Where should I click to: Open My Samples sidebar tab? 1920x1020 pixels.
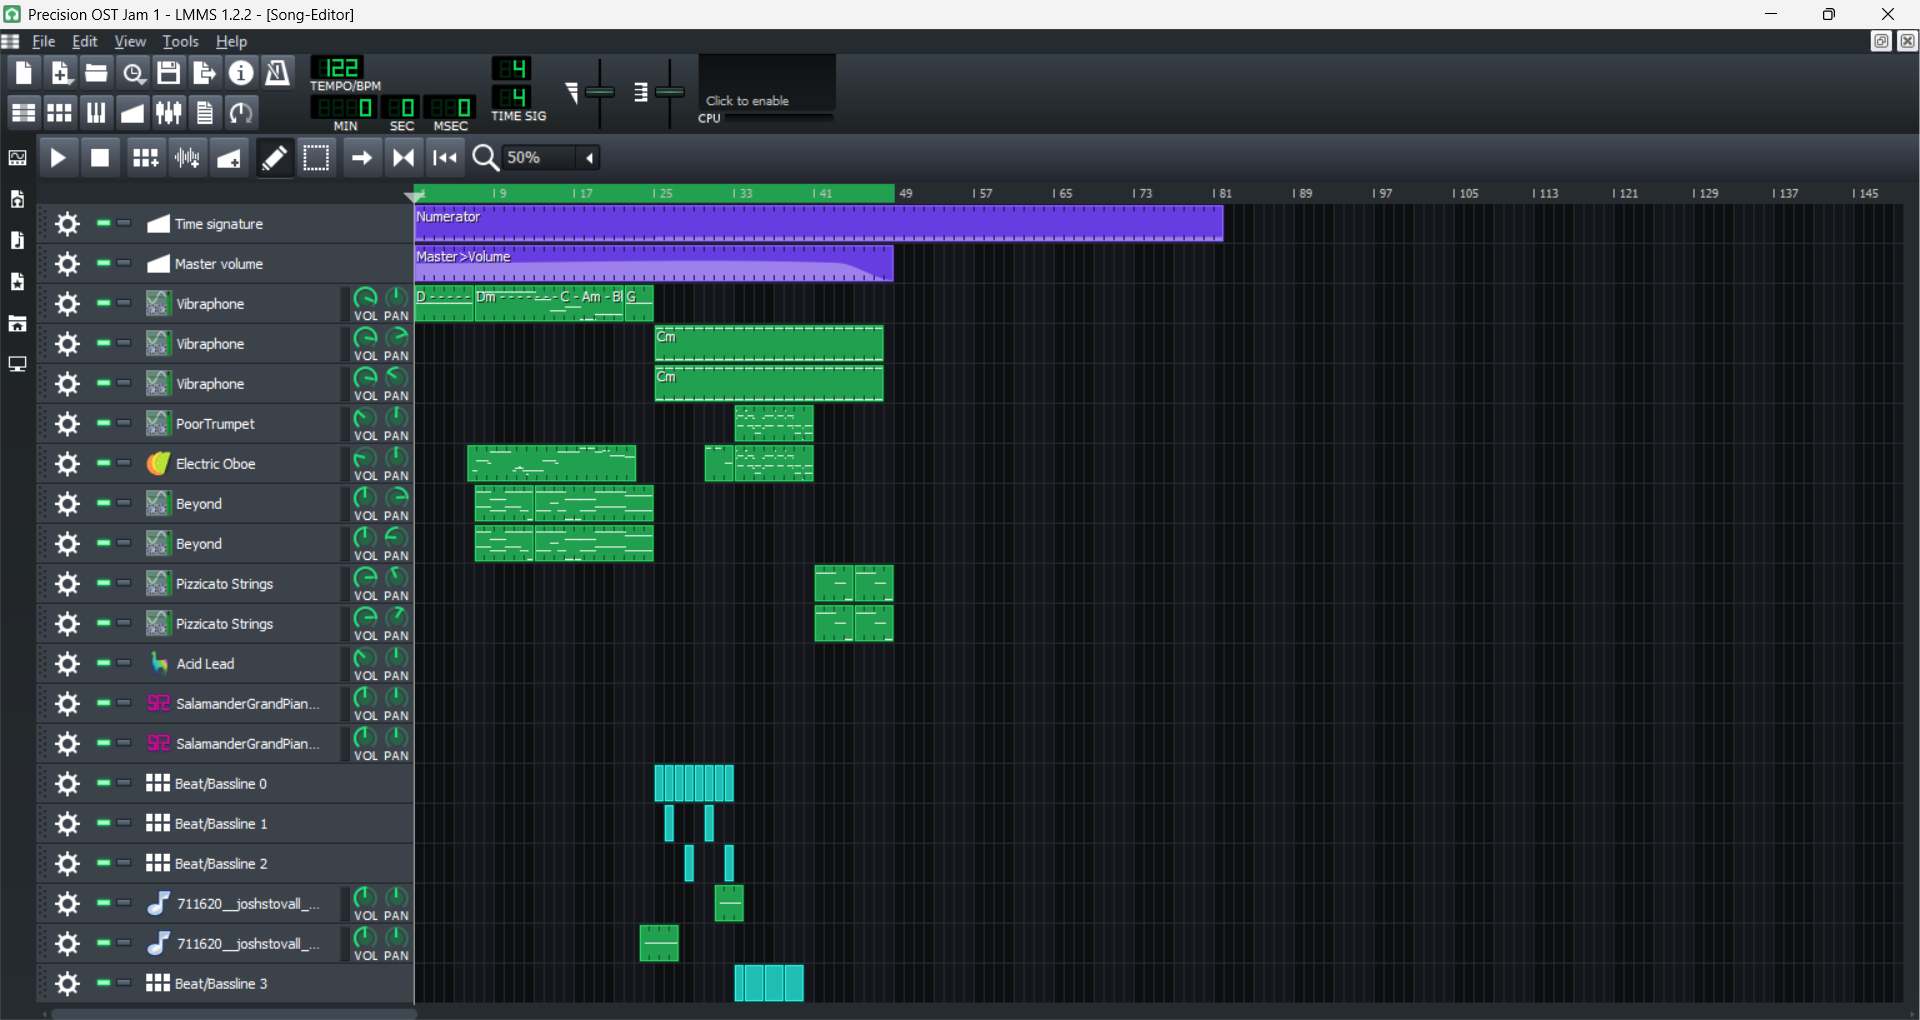tap(17, 240)
